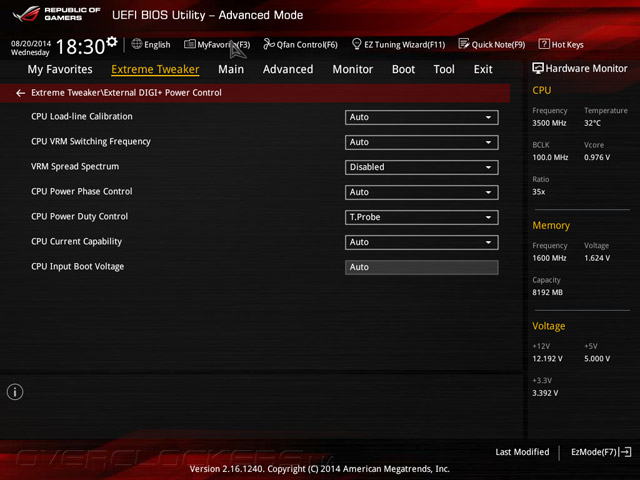Viewport: 640px width, 480px height.
Task: Click the CPU Power Phase Control label
Action: pos(82,191)
